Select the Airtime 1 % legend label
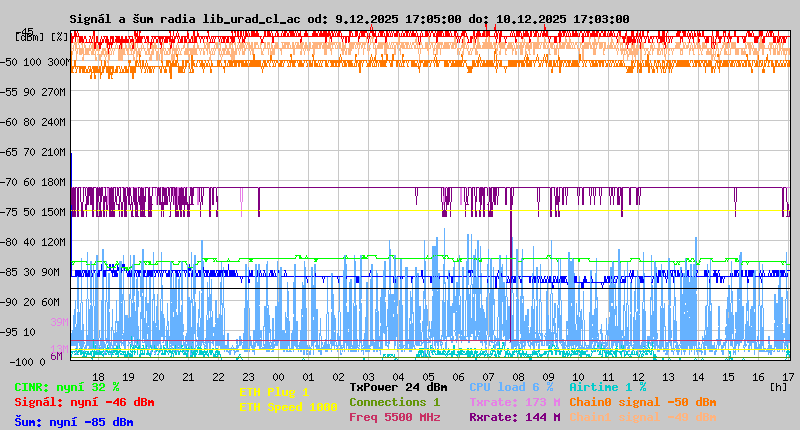The width and height of the screenshot is (800, 430). pyautogui.click(x=607, y=386)
